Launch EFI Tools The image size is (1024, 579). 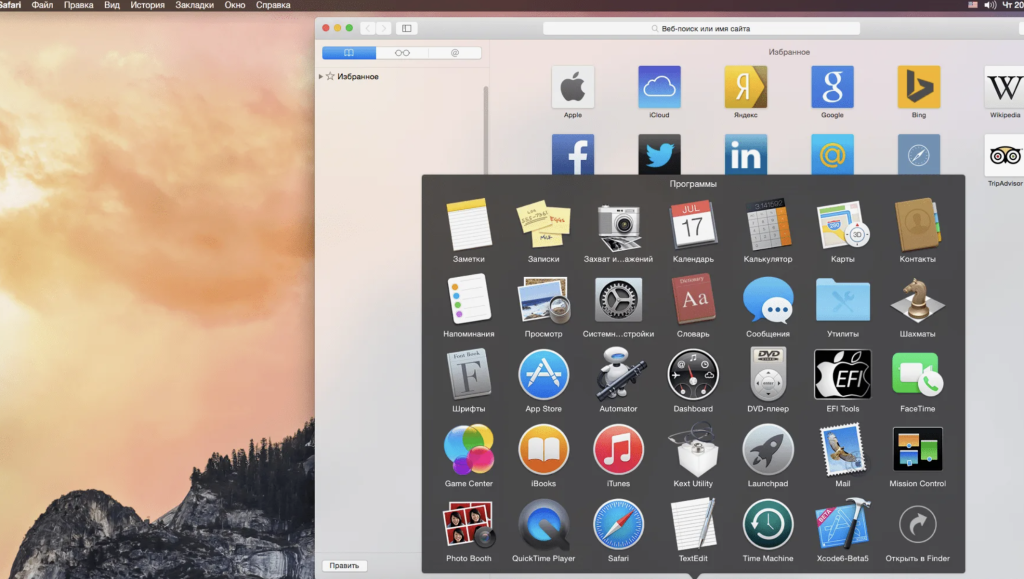pyautogui.click(x=842, y=374)
